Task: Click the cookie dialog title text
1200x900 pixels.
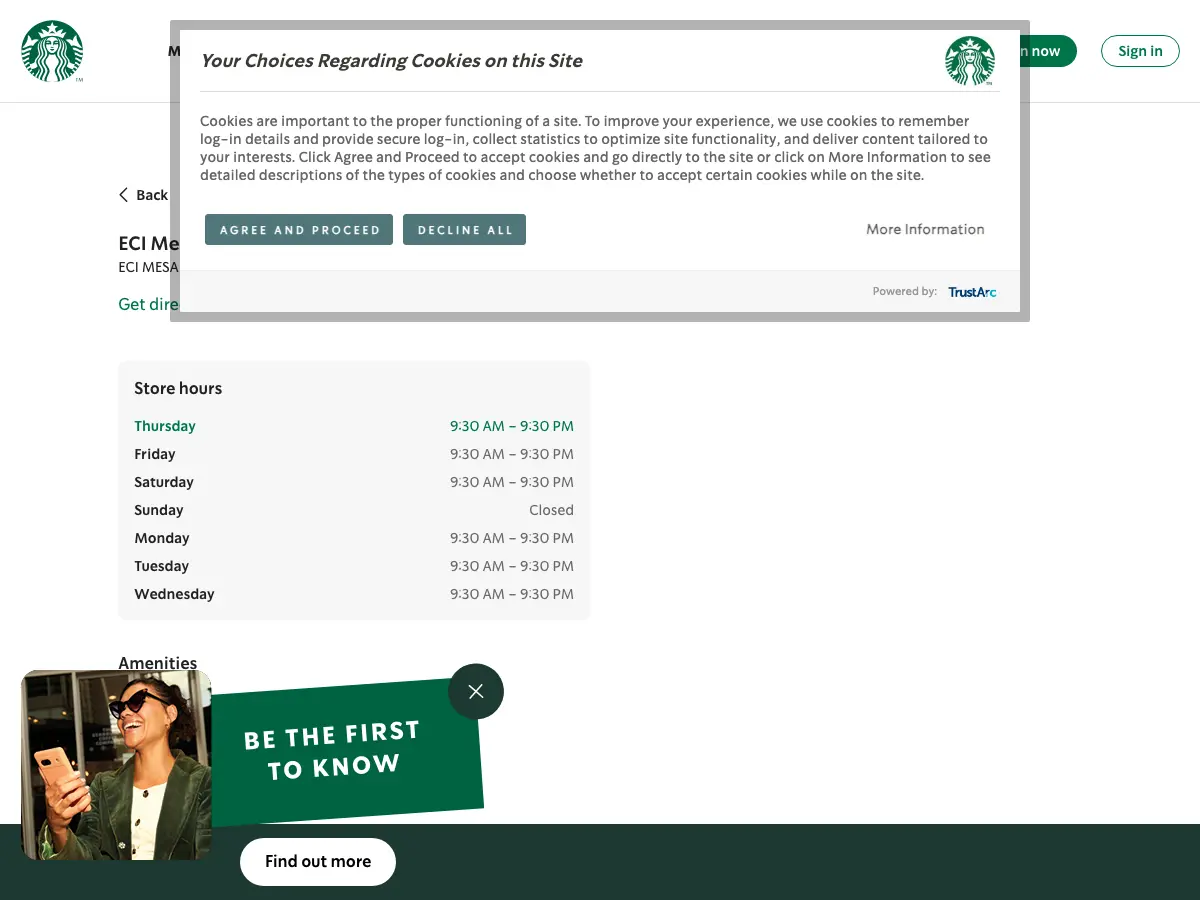Action: [391, 60]
